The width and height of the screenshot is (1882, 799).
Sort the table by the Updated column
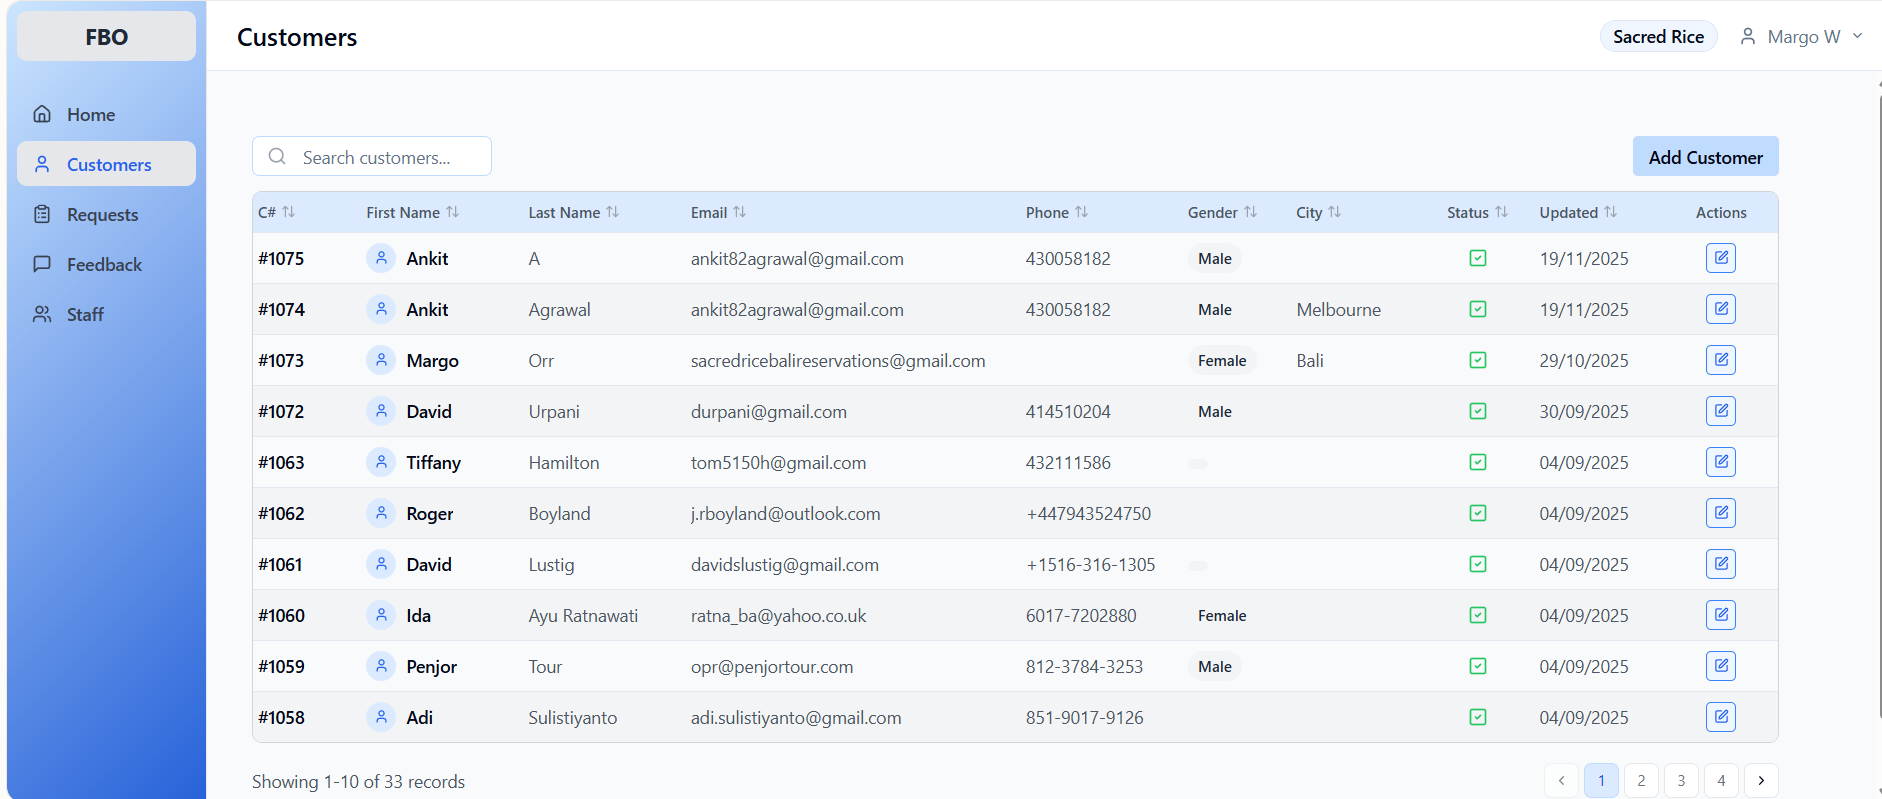coord(1578,212)
